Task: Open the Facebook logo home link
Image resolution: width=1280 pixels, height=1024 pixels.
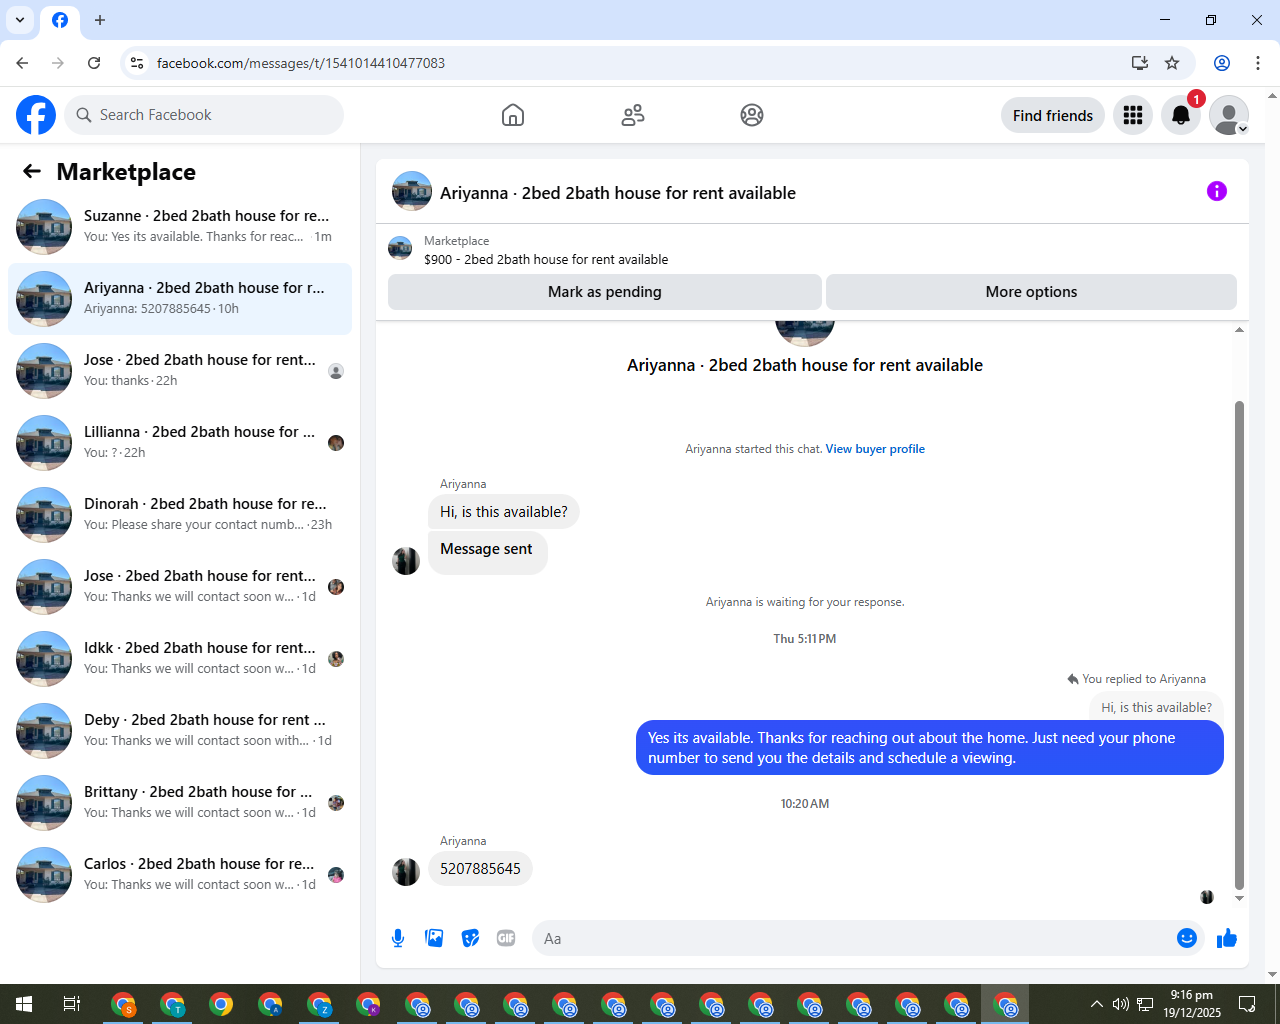Action: (36, 115)
